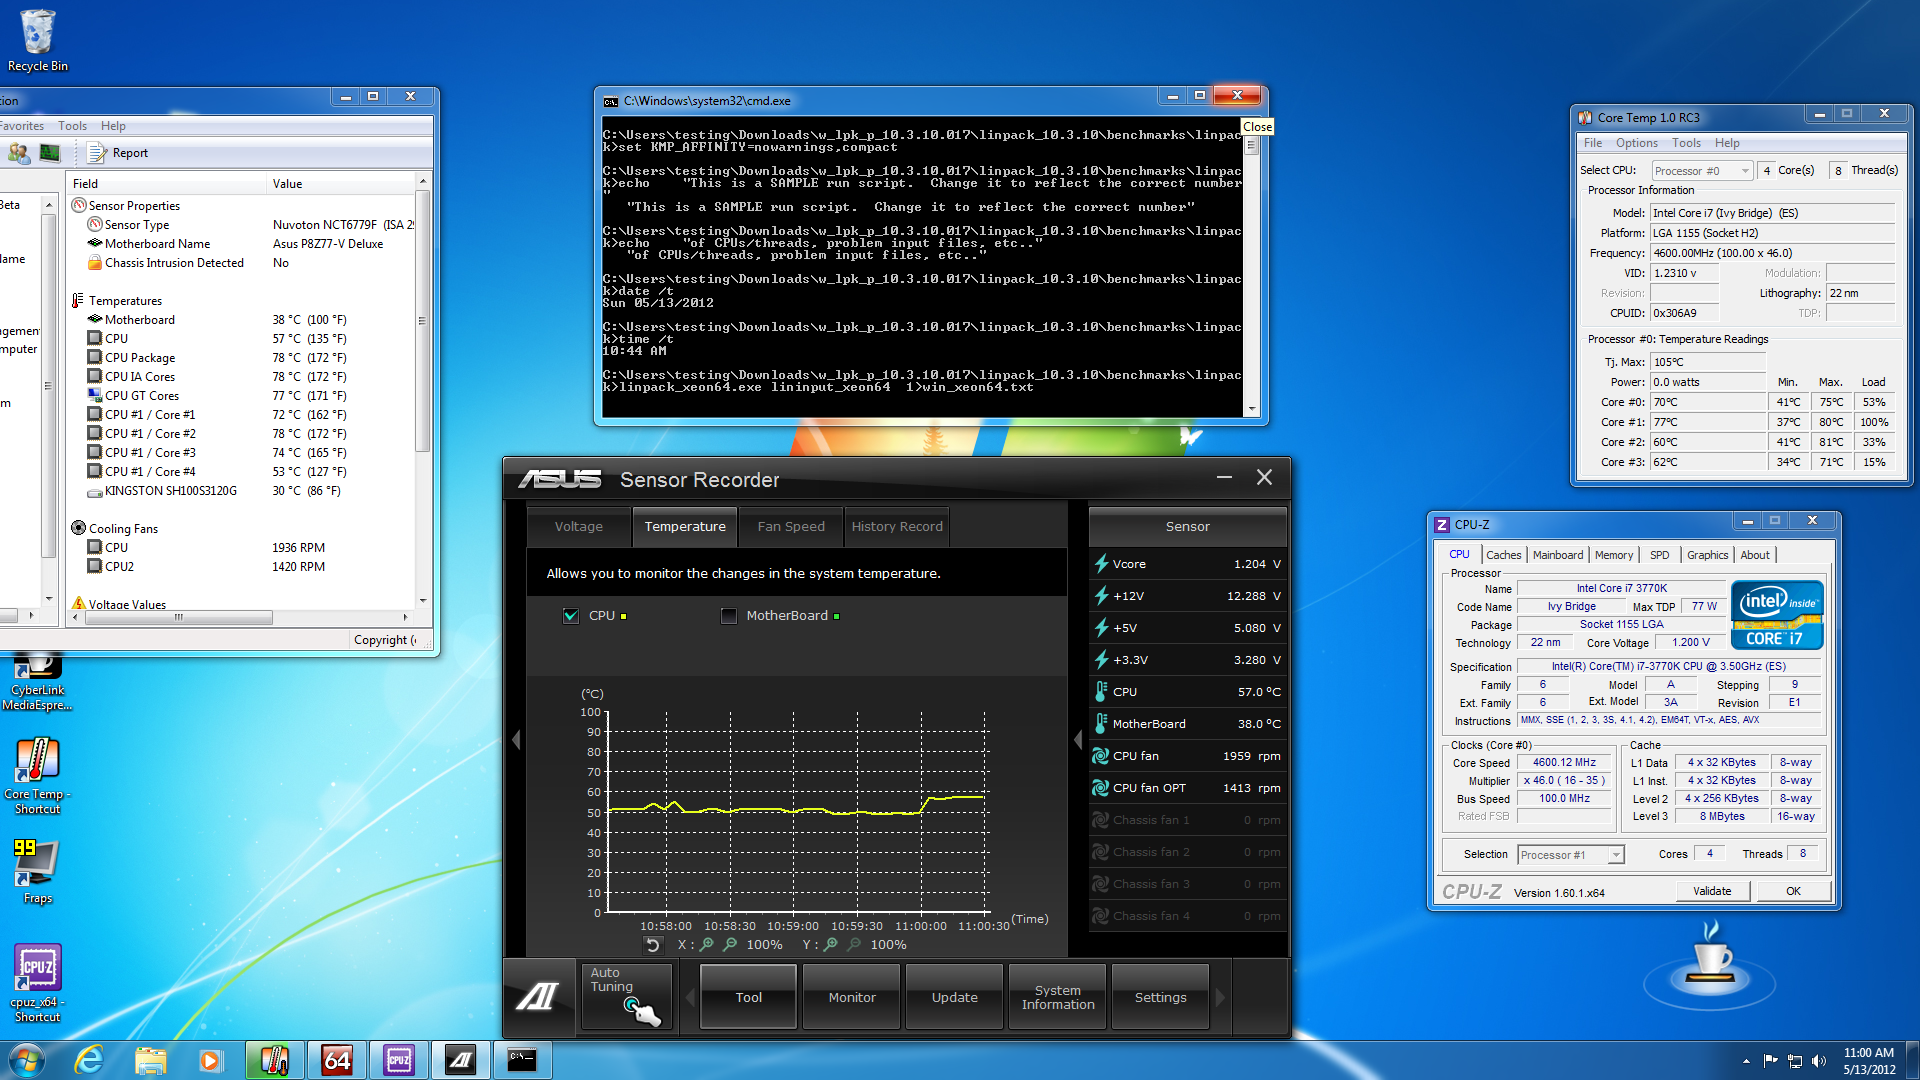
Task: Click the volume speaker tray icon
Action: (x=1819, y=1061)
